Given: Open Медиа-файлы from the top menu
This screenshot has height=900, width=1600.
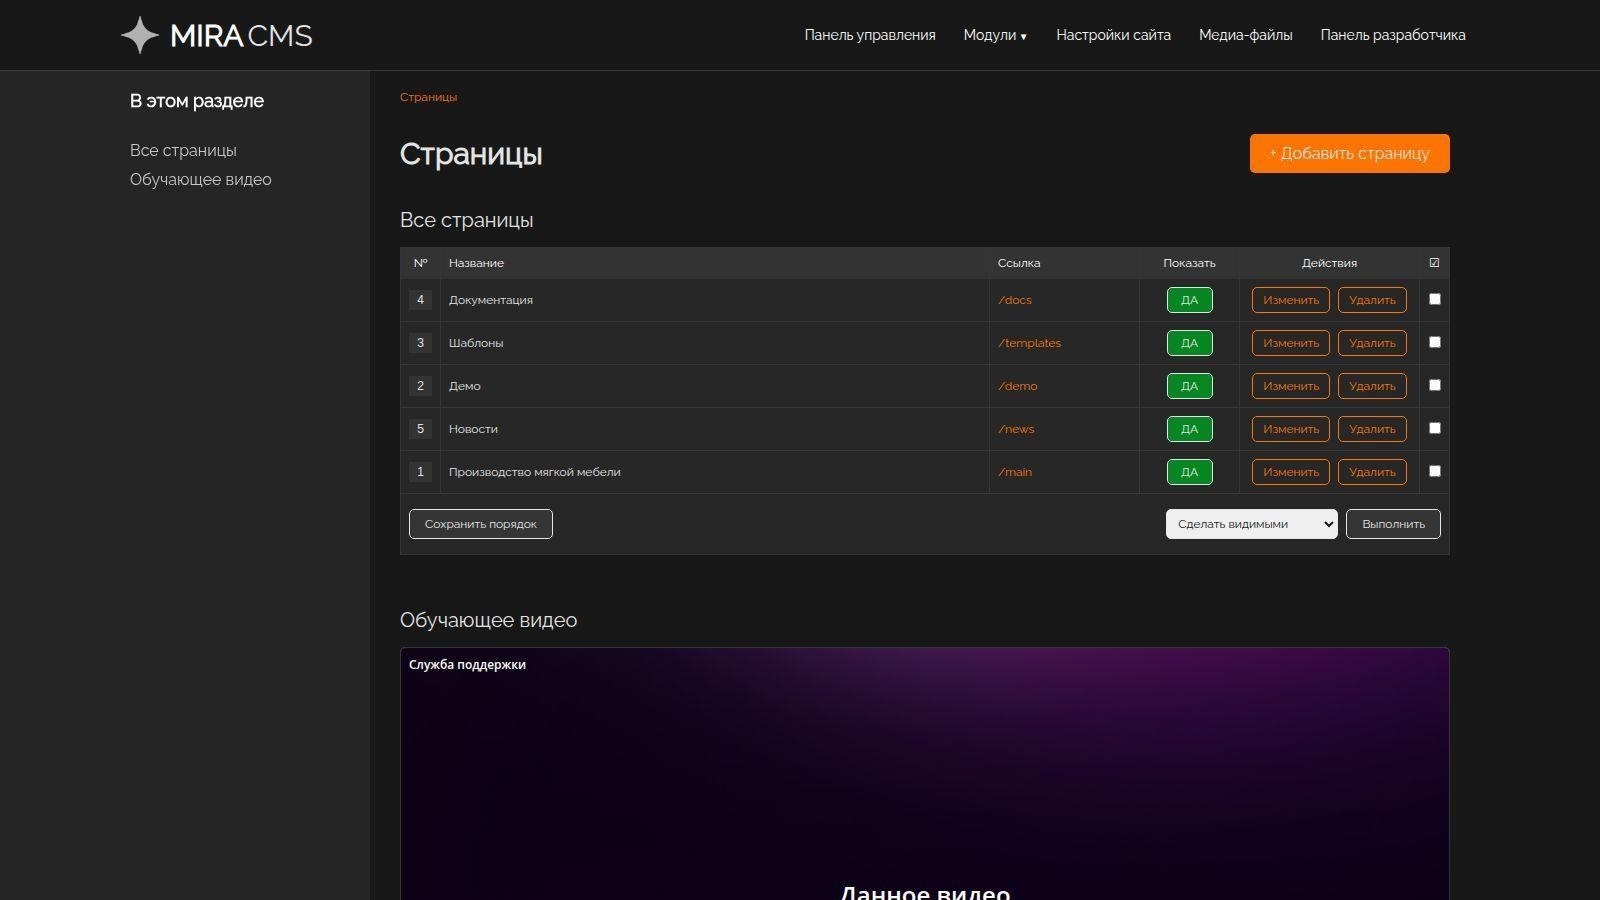Looking at the screenshot, I should point(1245,35).
